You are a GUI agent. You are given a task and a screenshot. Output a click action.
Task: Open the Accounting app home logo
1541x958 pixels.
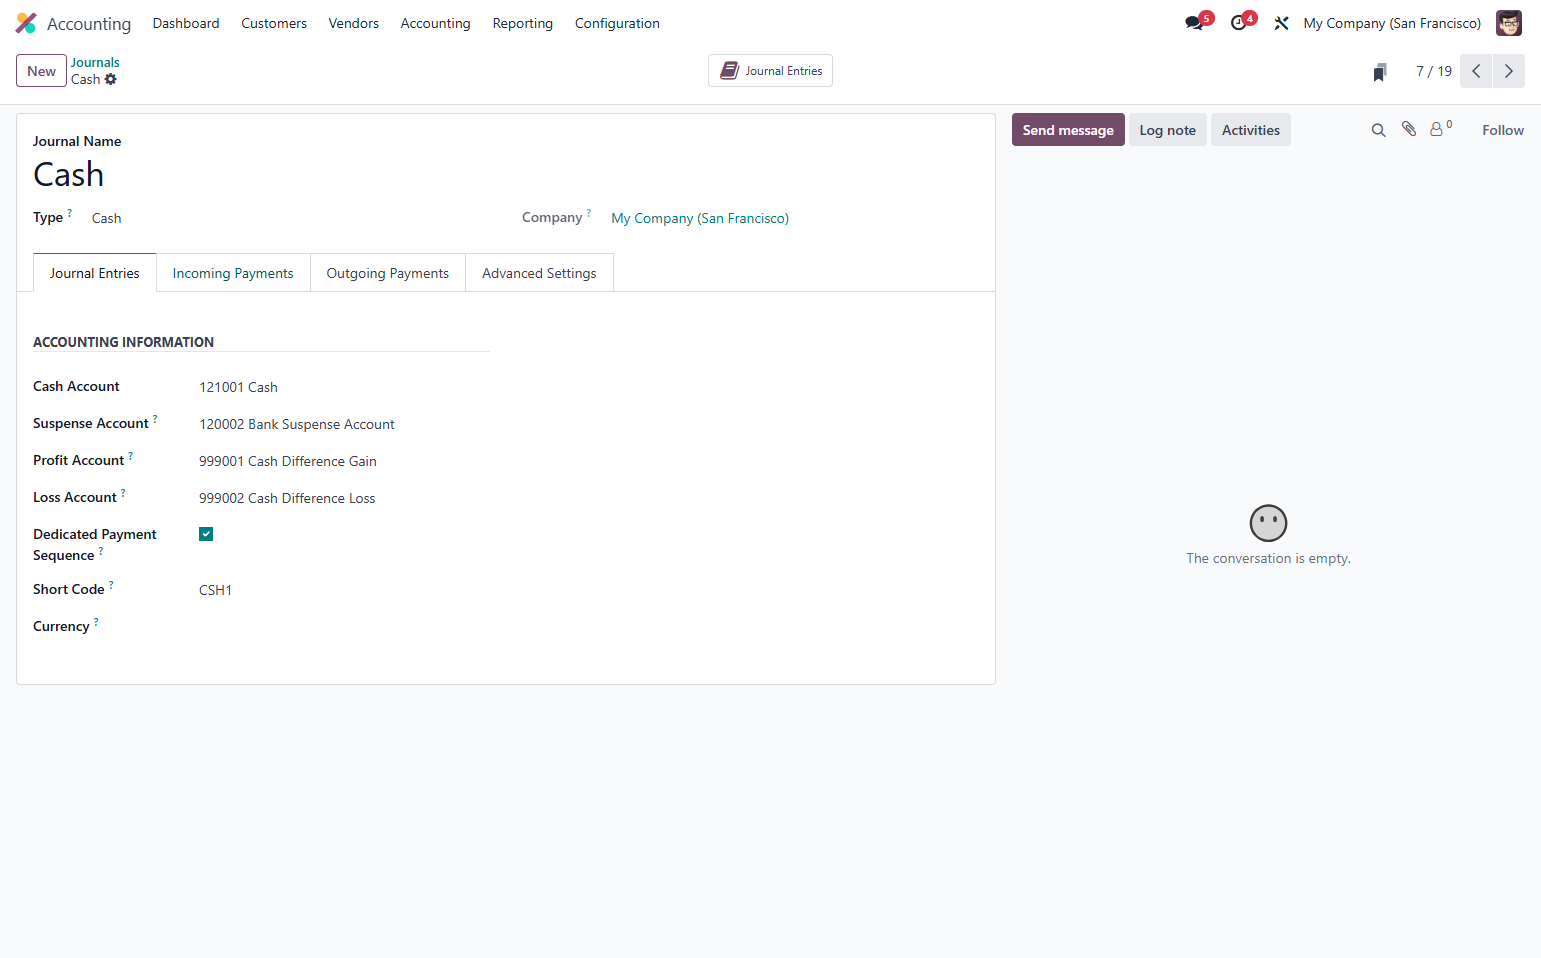(26, 23)
